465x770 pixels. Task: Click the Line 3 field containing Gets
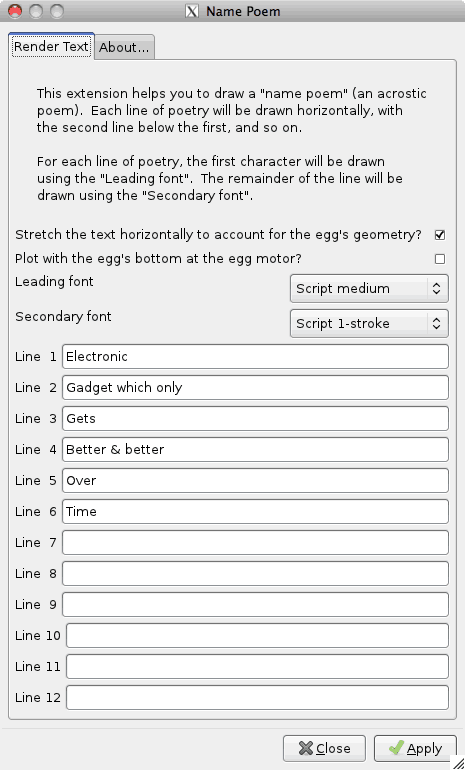(255, 418)
